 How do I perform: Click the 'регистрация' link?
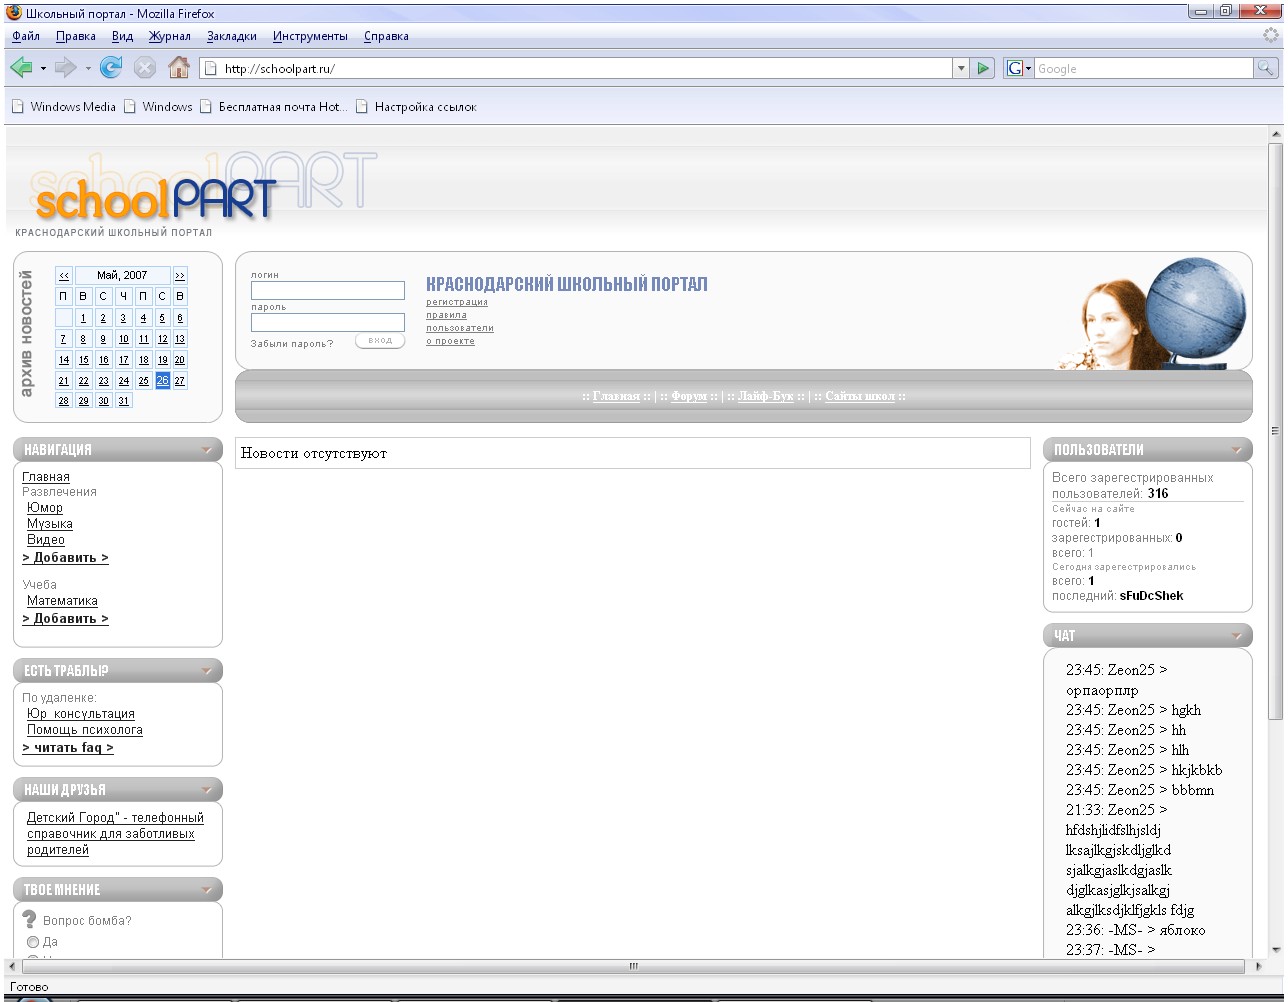(457, 302)
